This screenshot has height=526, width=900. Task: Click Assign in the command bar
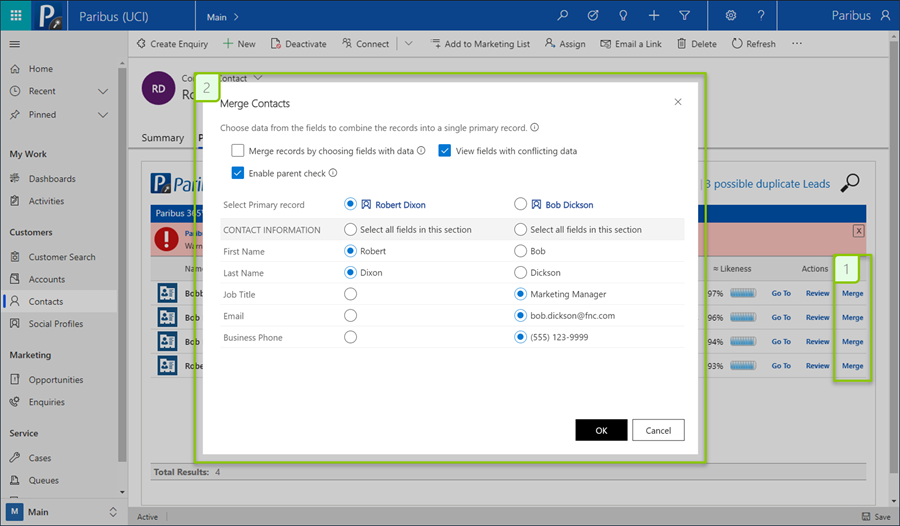pos(565,44)
